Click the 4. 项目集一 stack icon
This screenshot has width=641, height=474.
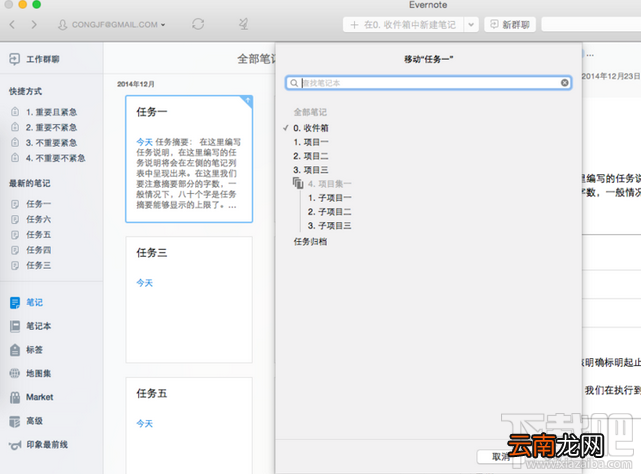pos(298,183)
